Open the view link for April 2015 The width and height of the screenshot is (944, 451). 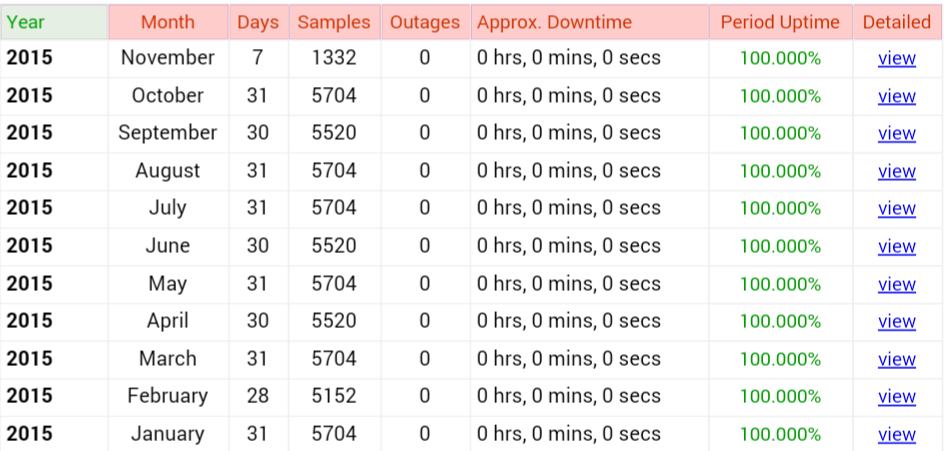click(x=896, y=322)
